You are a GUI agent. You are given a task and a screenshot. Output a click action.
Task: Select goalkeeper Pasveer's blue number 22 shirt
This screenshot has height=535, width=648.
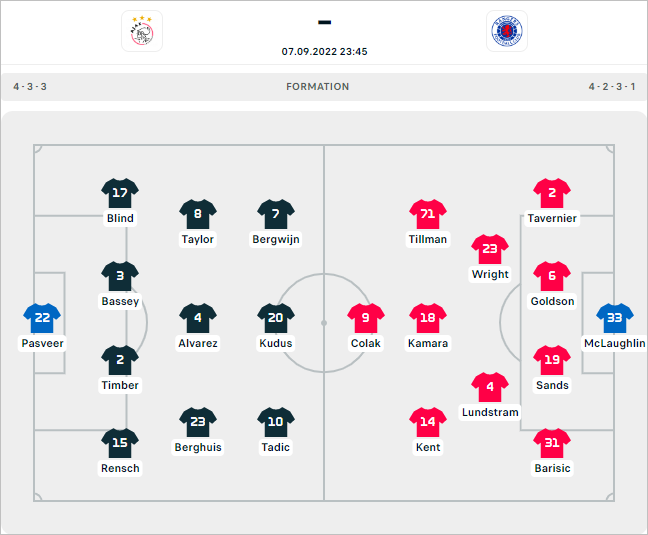(x=42, y=318)
